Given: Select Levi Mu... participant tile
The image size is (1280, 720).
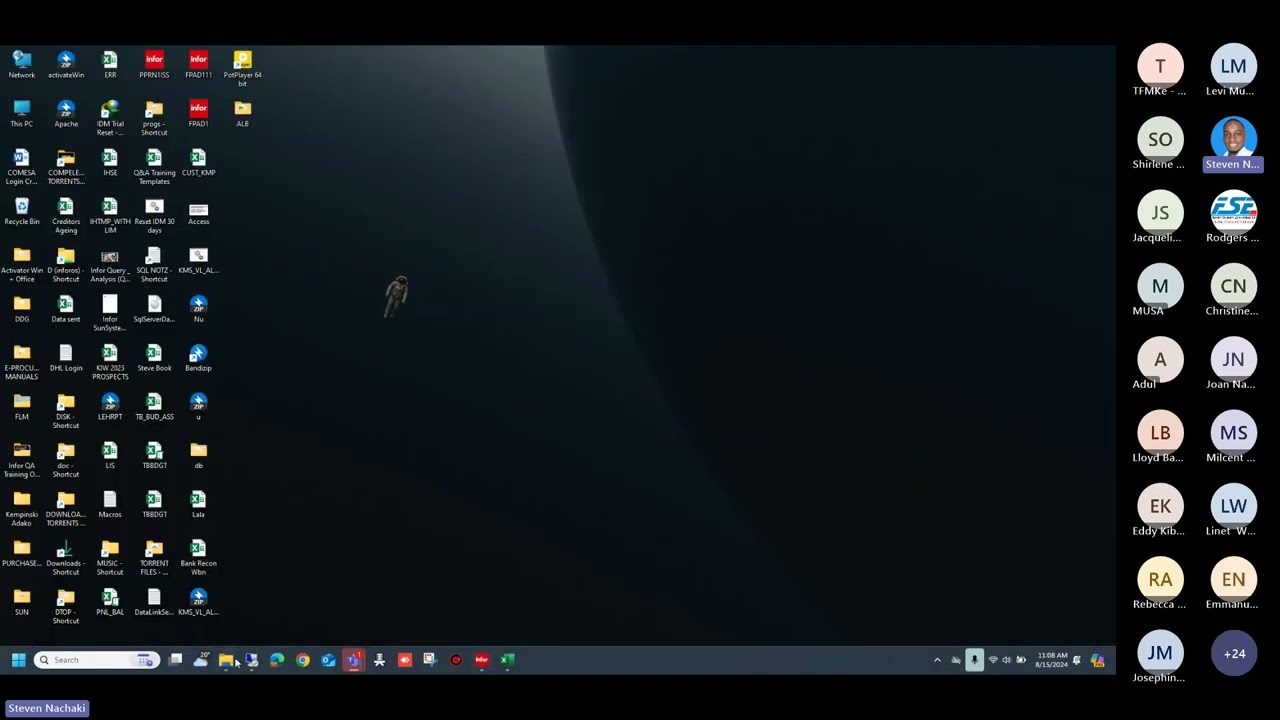Looking at the screenshot, I should 1233,70.
